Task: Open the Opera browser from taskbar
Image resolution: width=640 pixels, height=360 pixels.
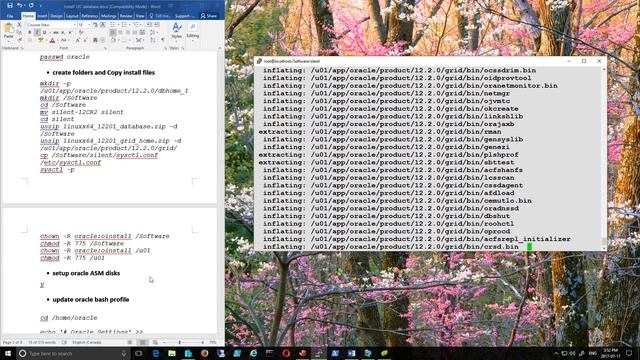Action: (286, 353)
